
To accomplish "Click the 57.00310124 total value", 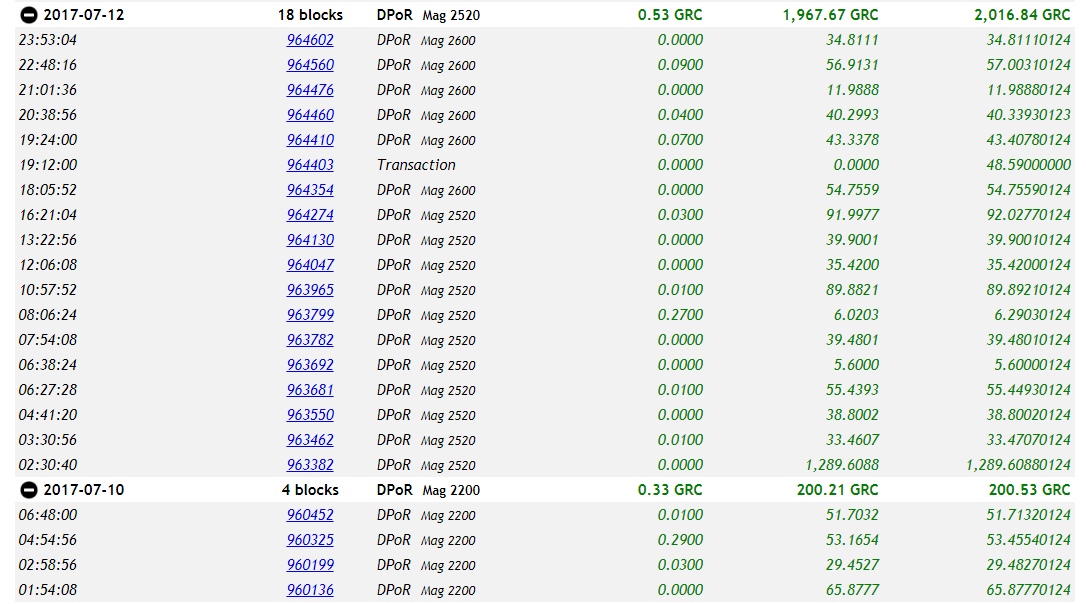I will pyautogui.click(x=1029, y=65).
